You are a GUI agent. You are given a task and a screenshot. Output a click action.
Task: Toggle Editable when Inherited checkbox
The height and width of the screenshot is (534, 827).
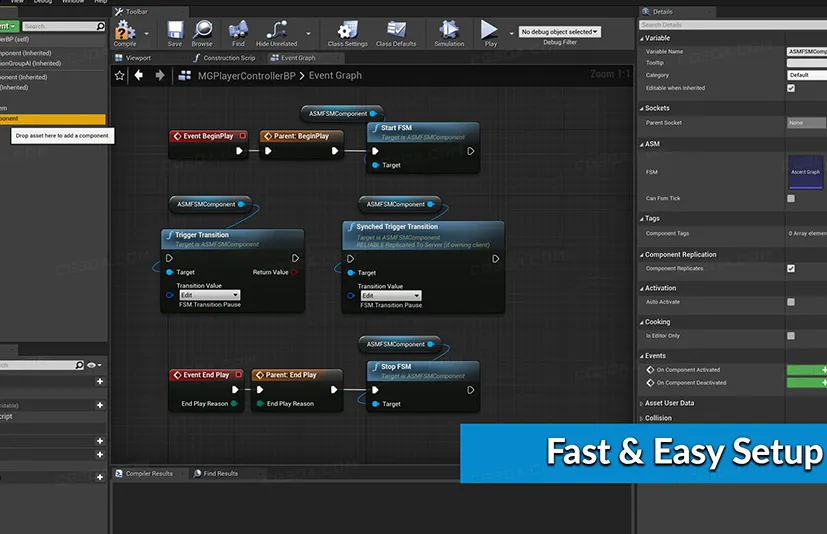791,88
